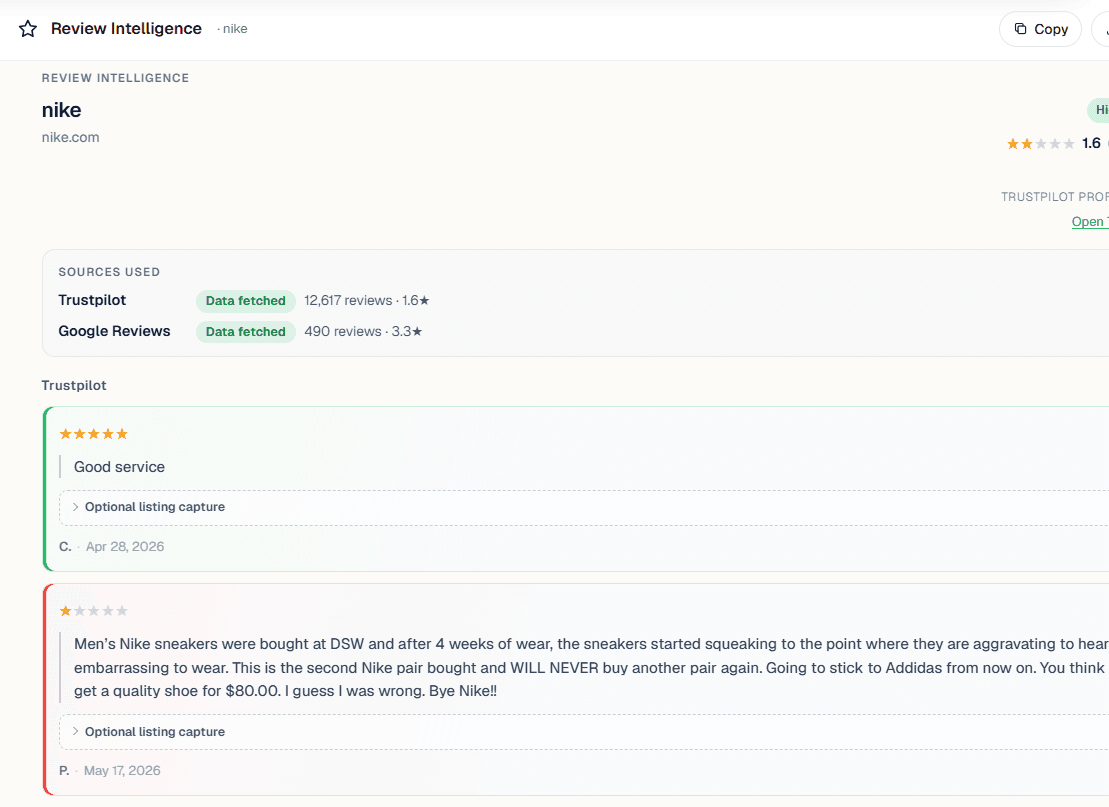1109x807 pixels.
Task: Click the copy icon in the Copy button
Action: pyautogui.click(x=1020, y=29)
